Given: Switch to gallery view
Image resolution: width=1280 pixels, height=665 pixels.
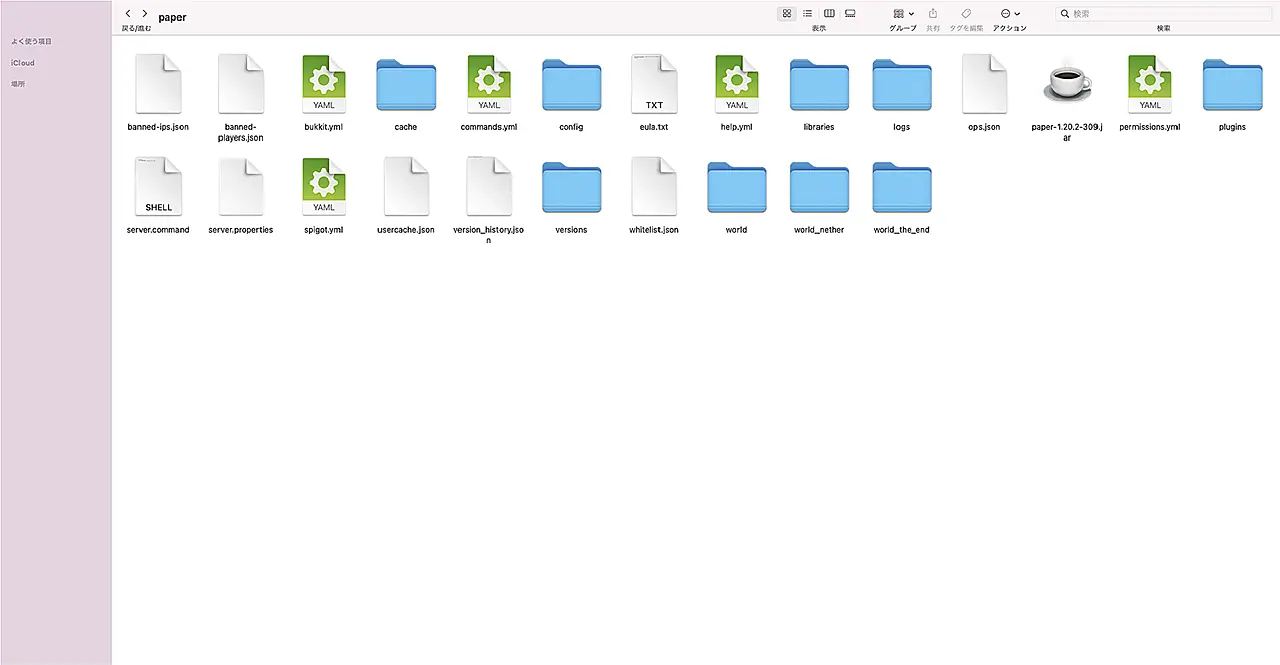Looking at the screenshot, I should pos(850,14).
